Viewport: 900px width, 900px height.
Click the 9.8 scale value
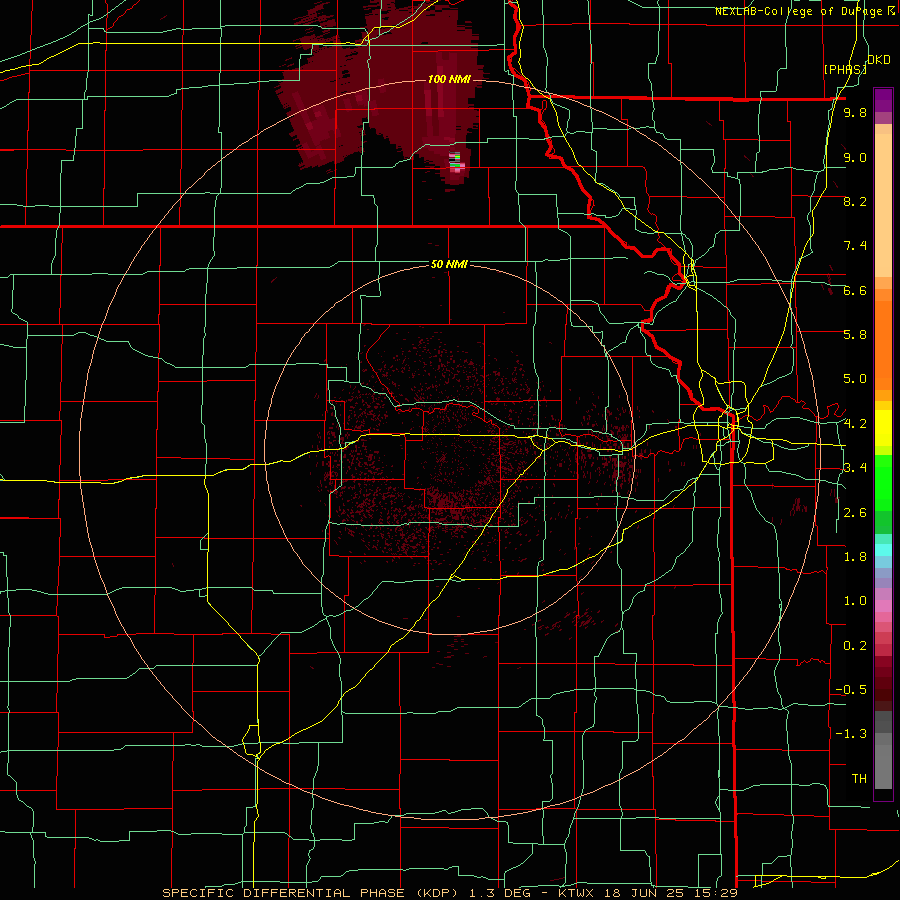[855, 113]
